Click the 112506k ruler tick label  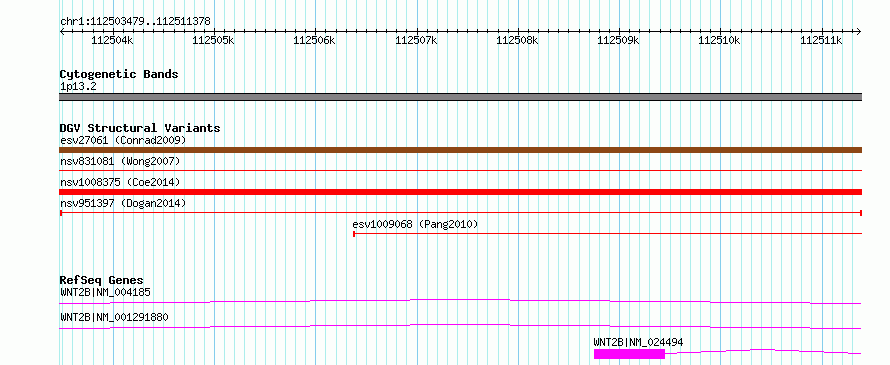click(314, 40)
